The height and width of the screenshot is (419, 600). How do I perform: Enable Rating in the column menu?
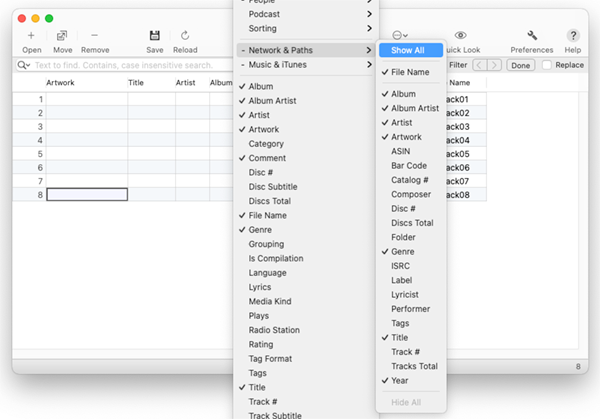tap(306, 344)
